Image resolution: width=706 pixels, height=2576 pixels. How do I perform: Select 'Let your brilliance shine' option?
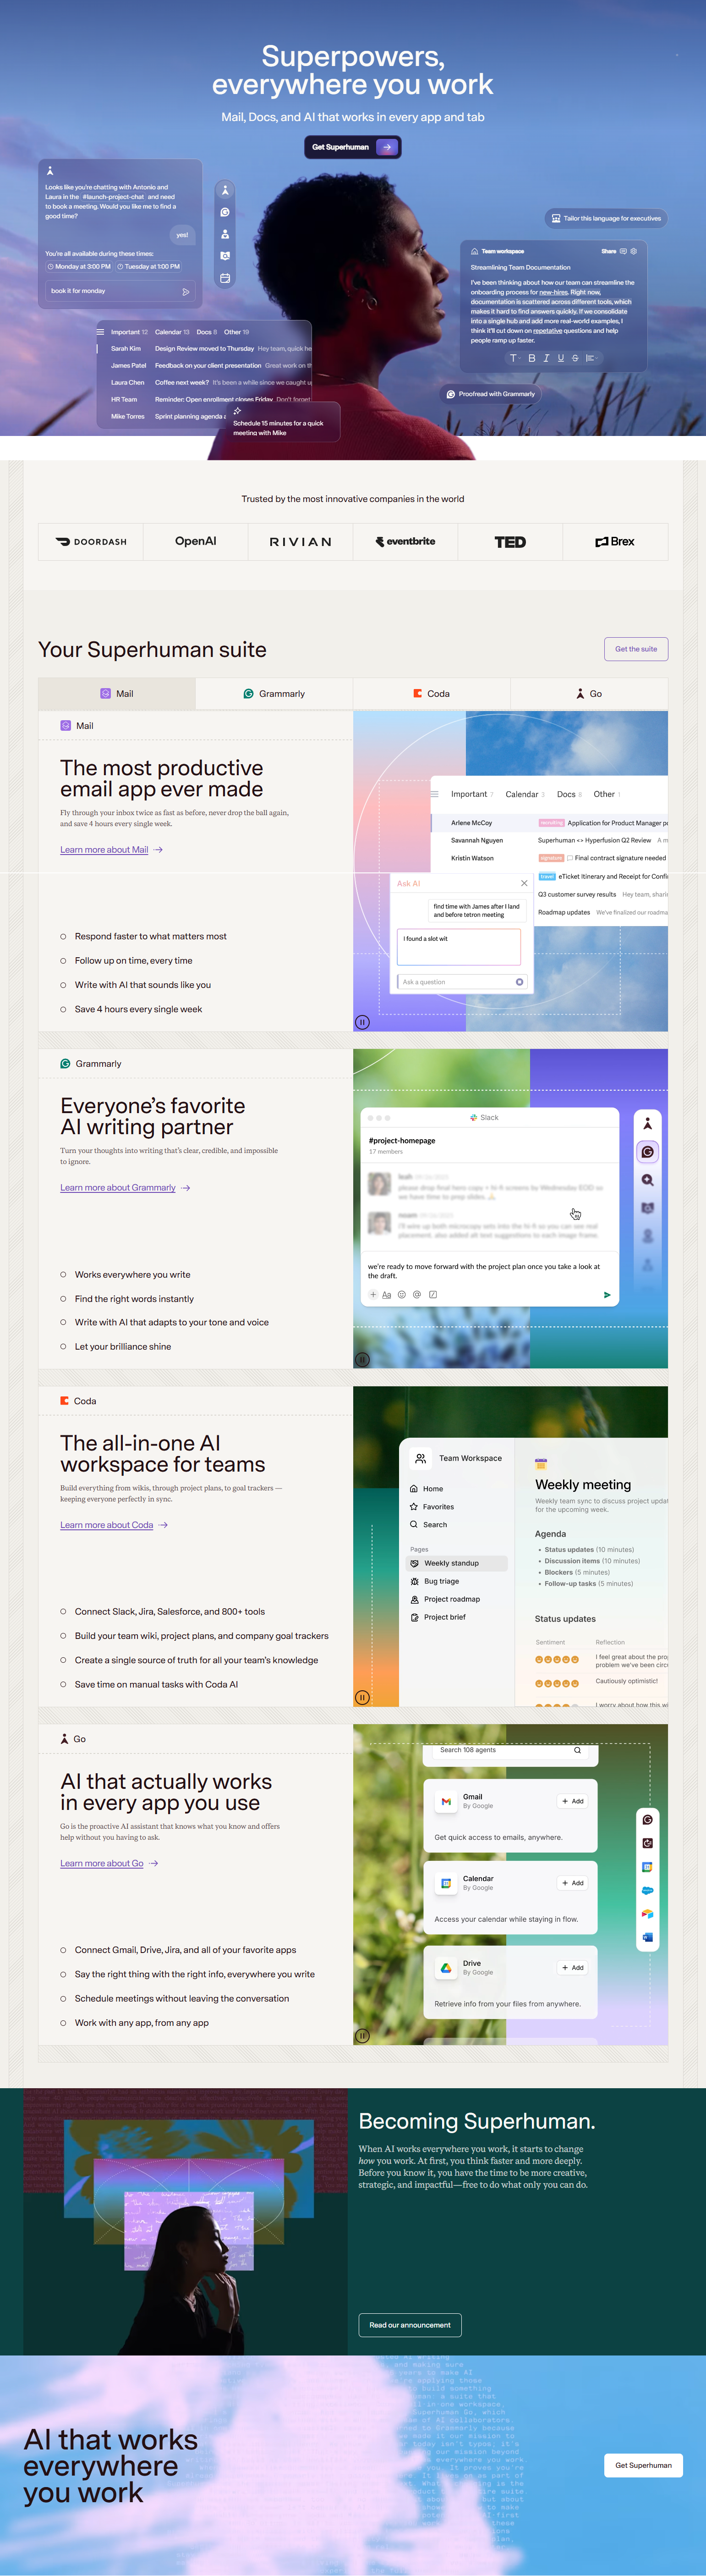[115, 1347]
